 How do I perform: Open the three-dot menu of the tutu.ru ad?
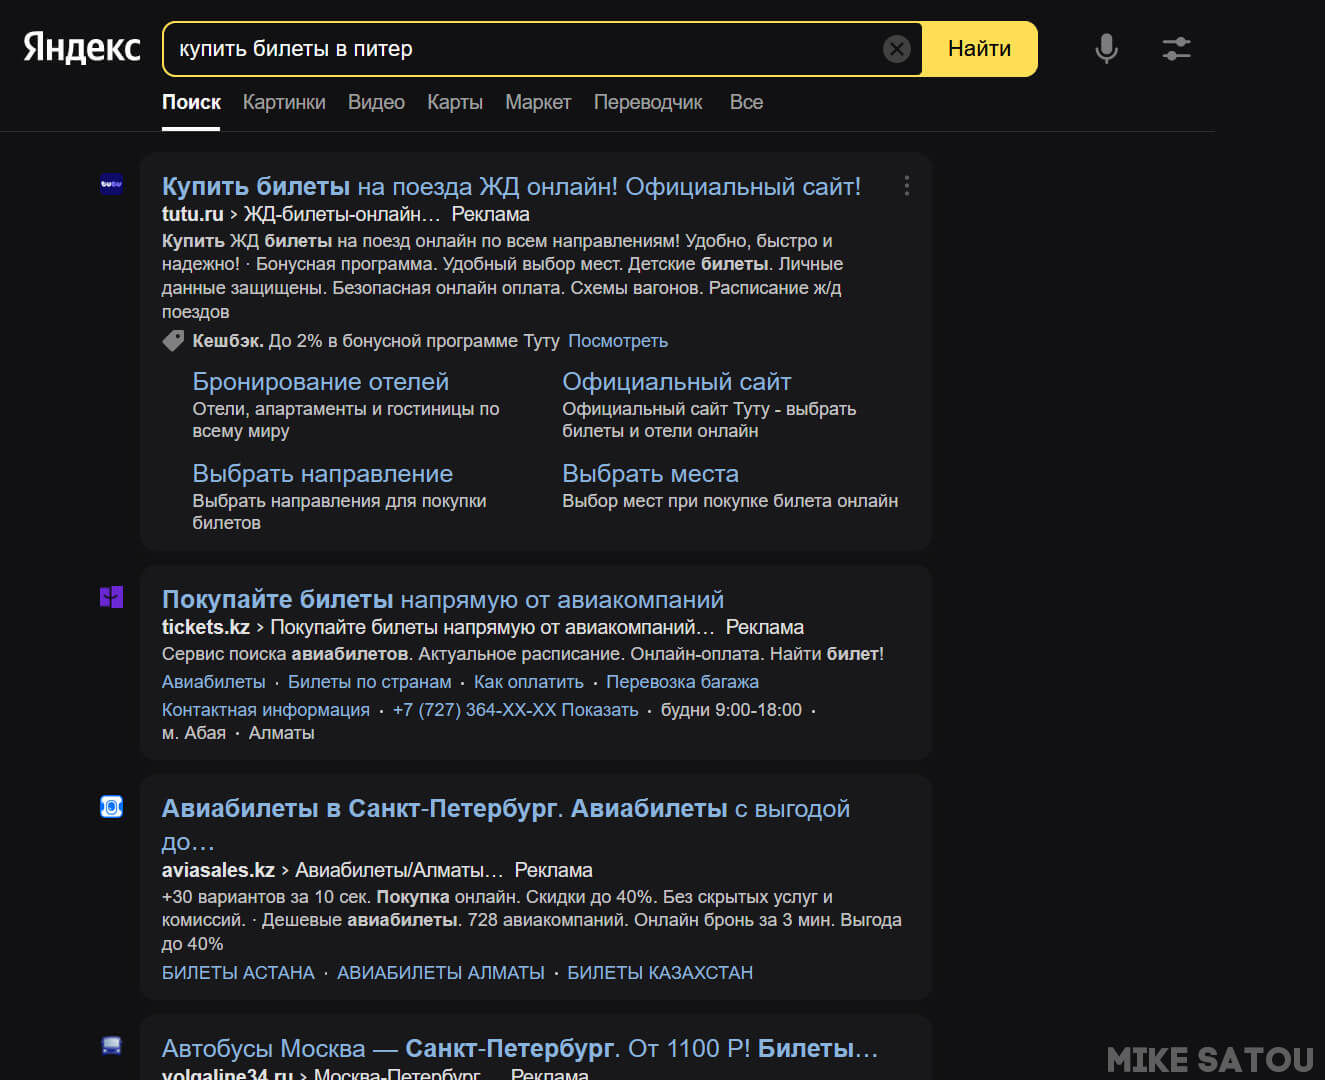(906, 186)
